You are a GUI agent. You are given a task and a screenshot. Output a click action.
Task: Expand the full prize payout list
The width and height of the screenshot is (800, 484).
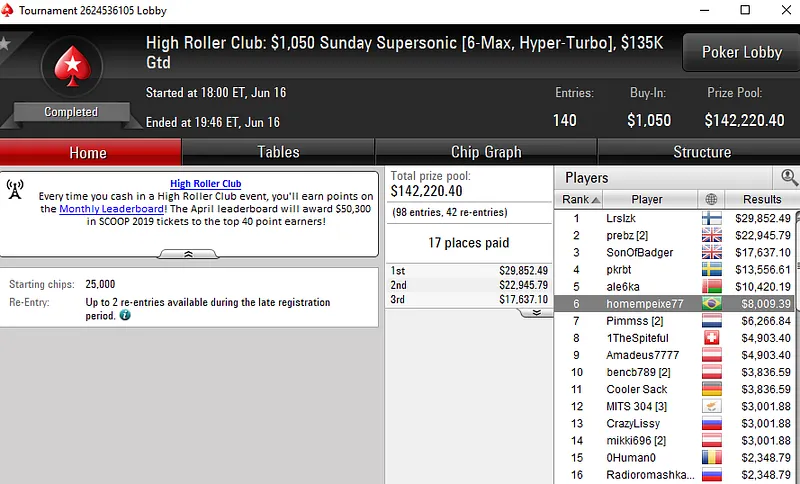535,312
